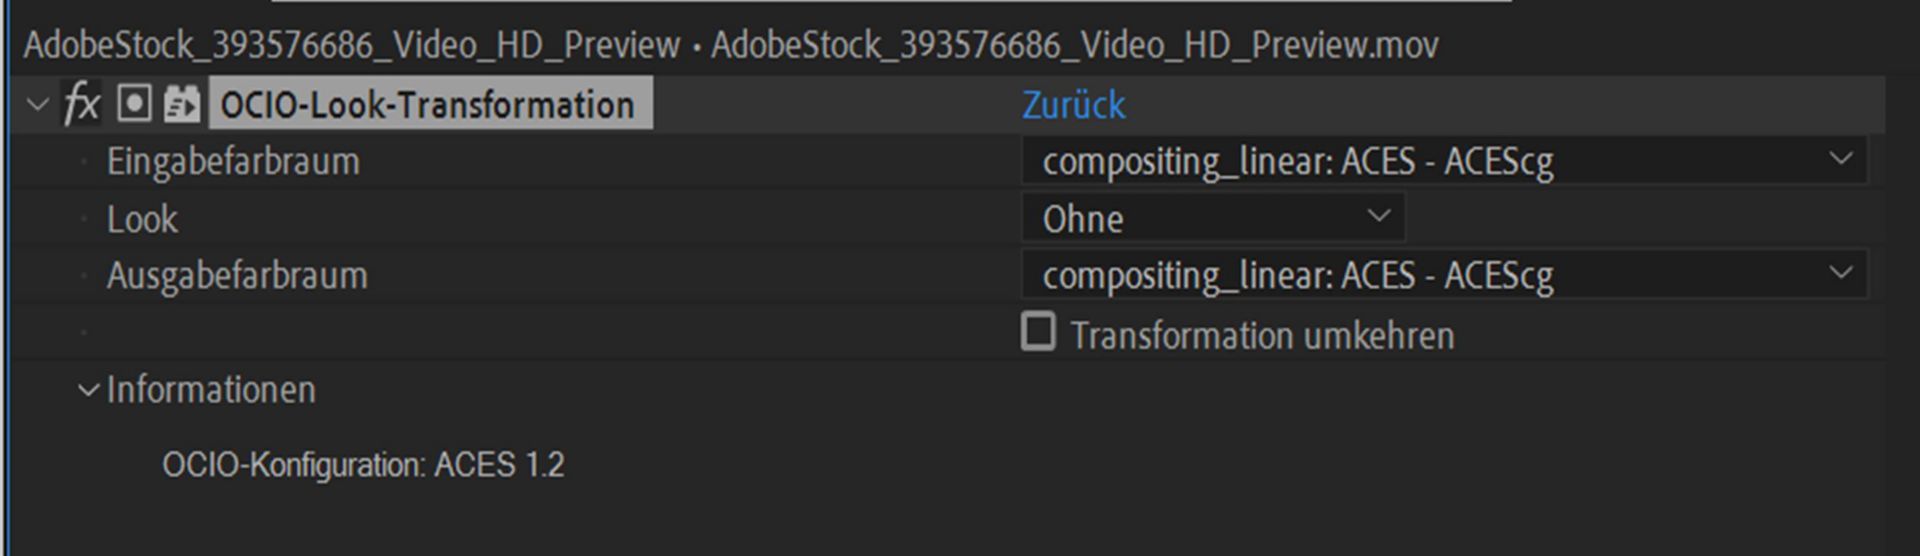Viewport: 1920px width, 556px height.
Task: Click the Ausgabefarbraum property label
Action: [237, 276]
